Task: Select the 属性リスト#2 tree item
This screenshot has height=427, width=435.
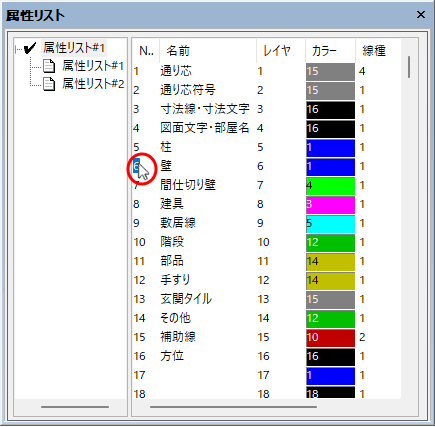Action: coord(93,84)
